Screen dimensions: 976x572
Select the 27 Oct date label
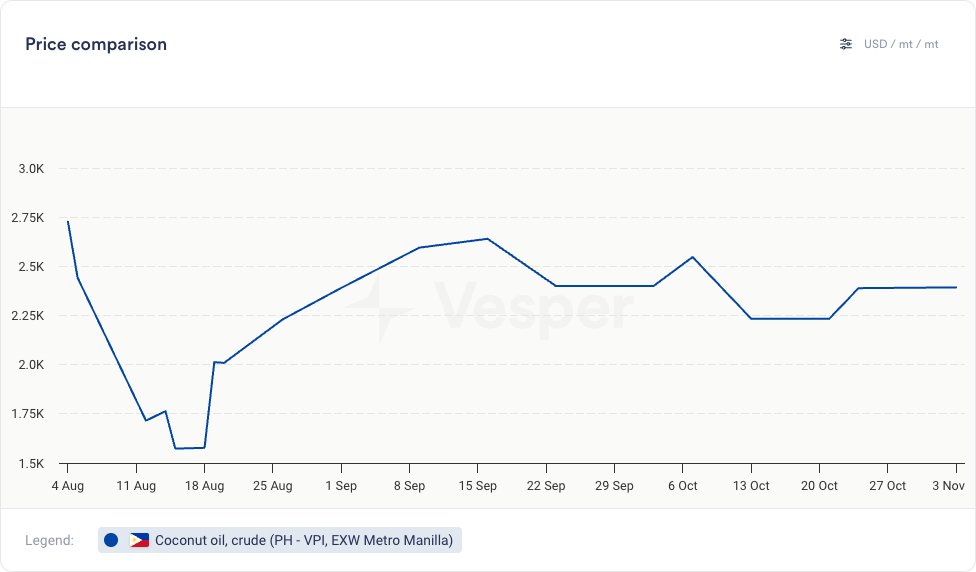coord(887,486)
